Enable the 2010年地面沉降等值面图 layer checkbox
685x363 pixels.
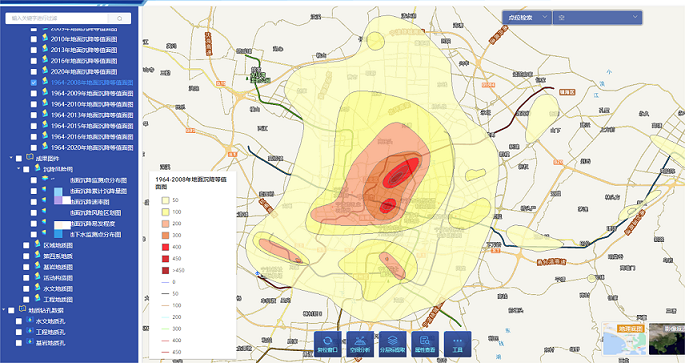[34, 39]
